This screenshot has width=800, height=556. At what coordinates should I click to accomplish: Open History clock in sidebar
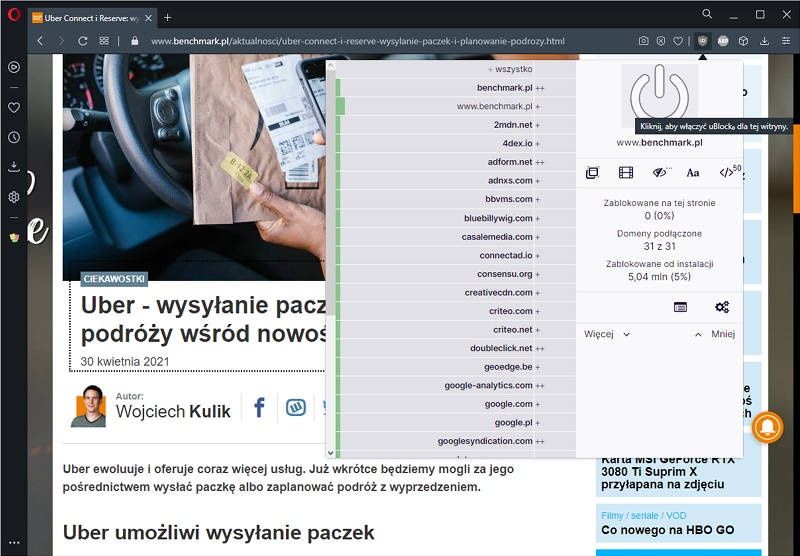point(14,137)
